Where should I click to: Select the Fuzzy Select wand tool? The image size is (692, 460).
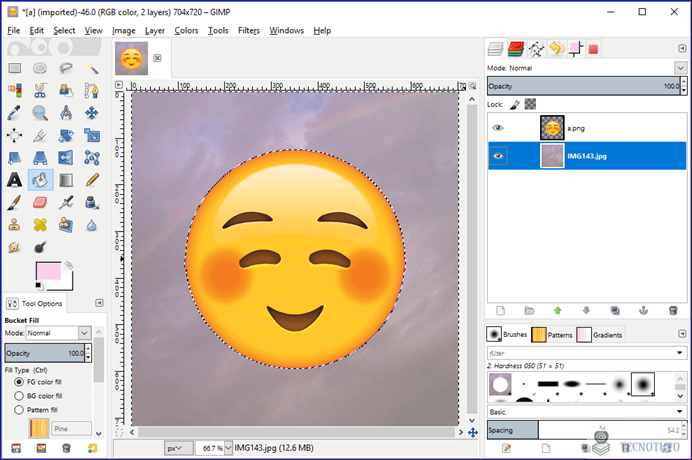click(x=92, y=68)
